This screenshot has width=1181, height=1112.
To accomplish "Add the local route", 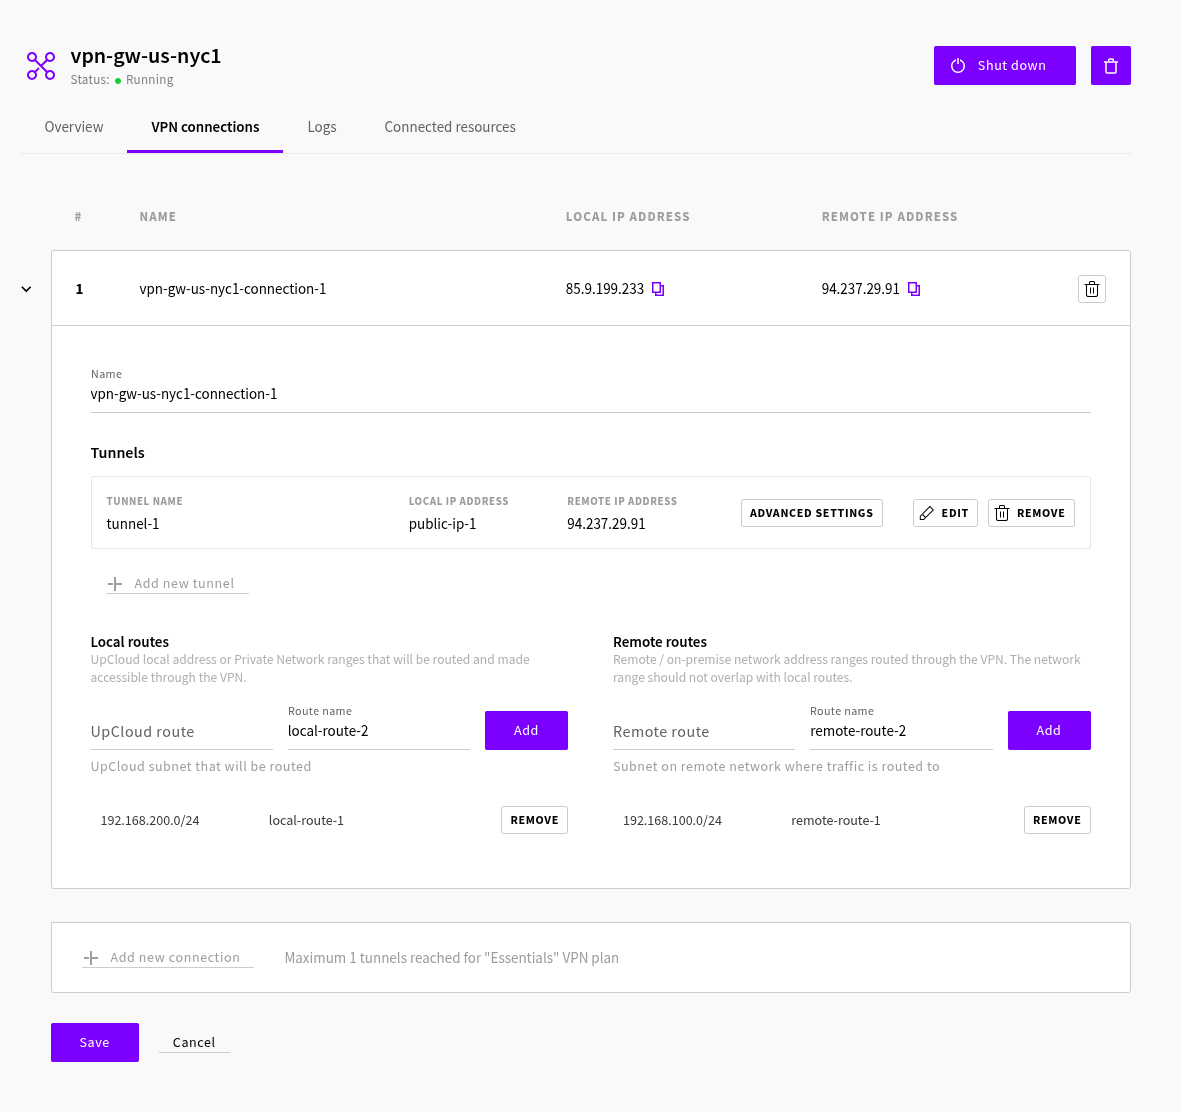I will 526,730.
